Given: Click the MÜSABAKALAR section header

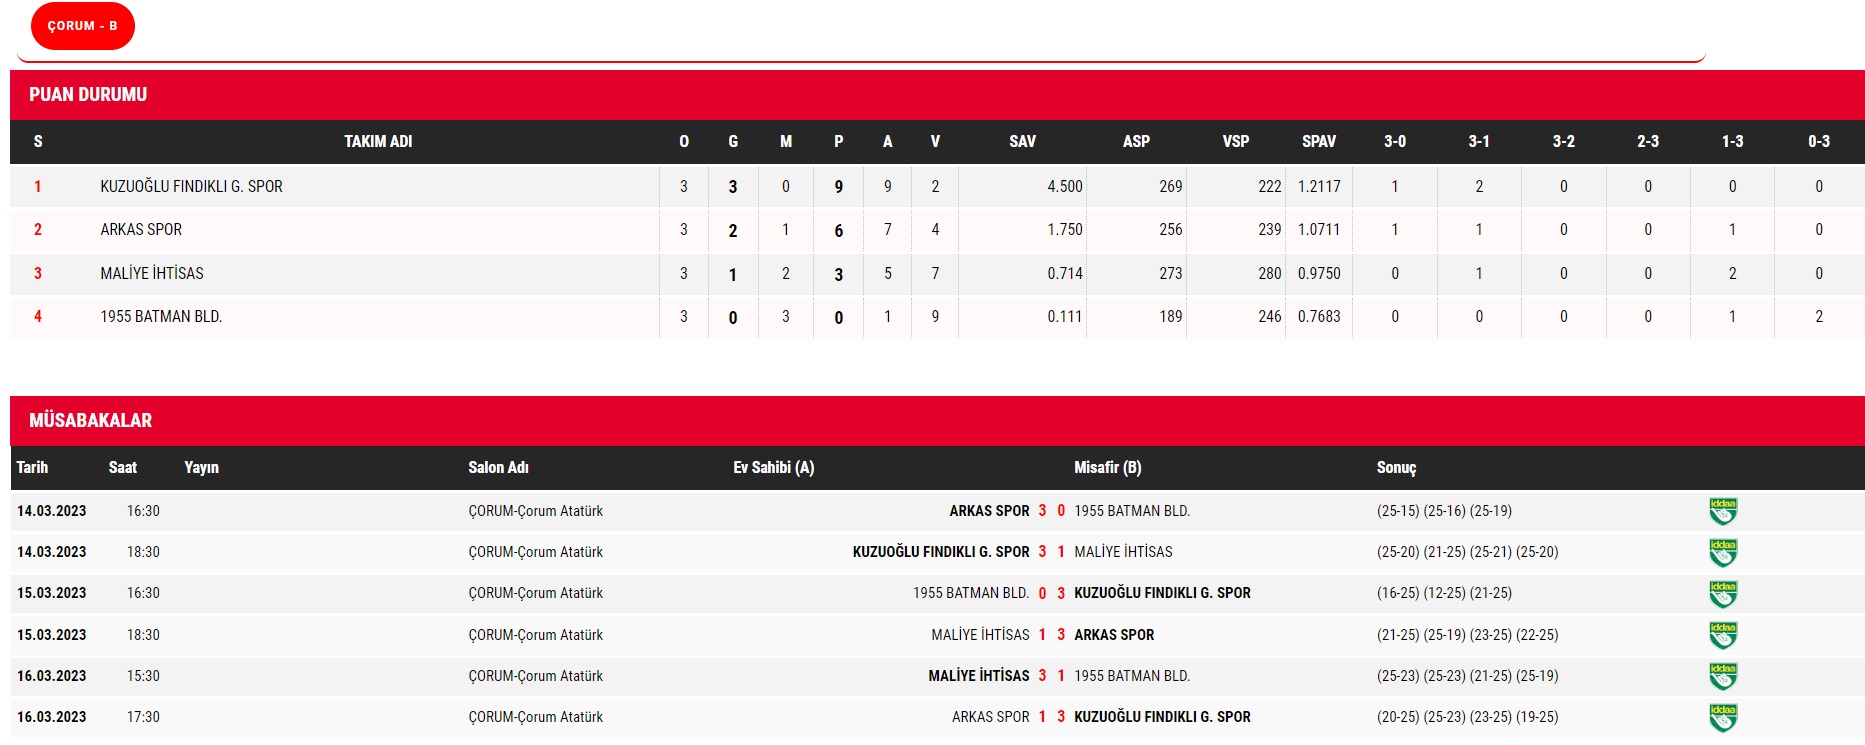Looking at the screenshot, I should 90,421.
